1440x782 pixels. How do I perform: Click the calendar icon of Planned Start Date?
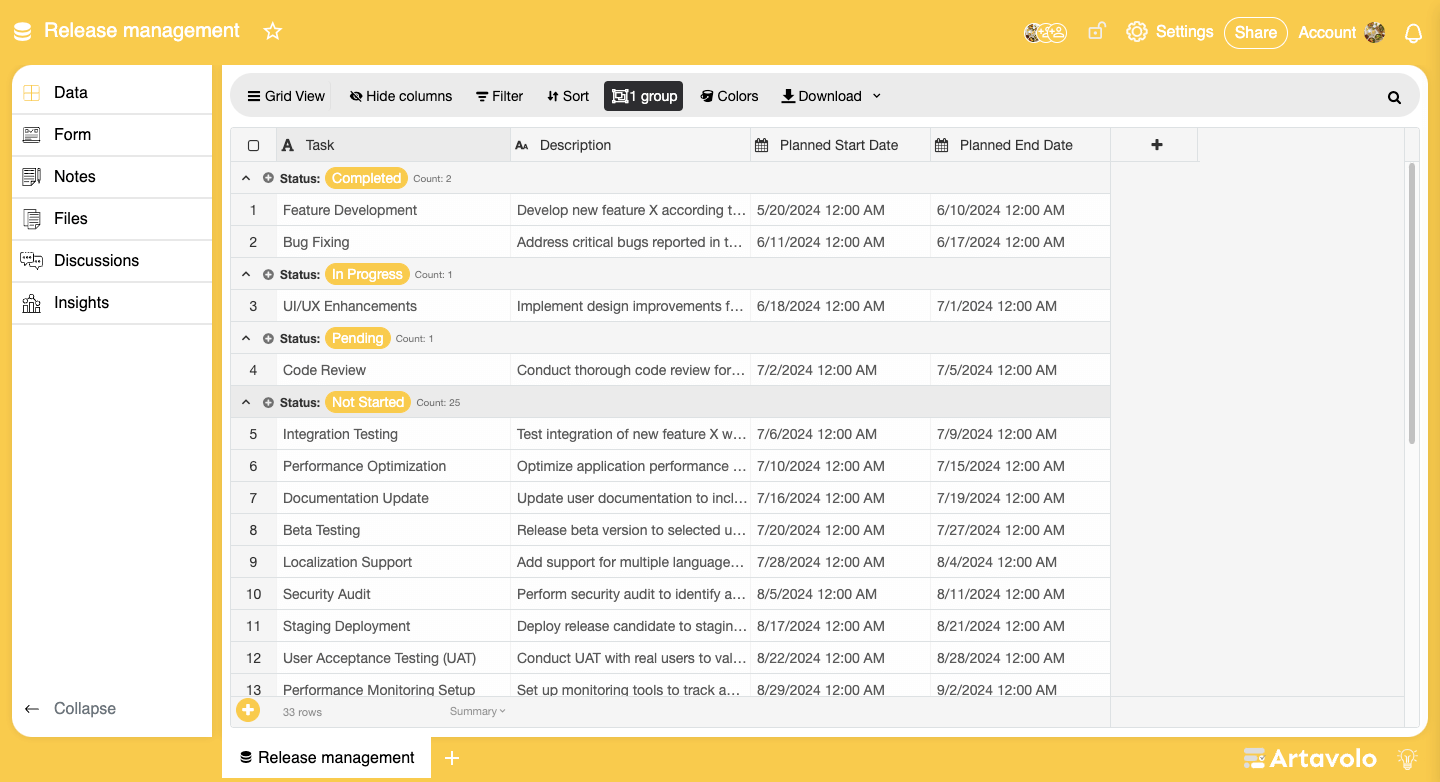point(761,145)
